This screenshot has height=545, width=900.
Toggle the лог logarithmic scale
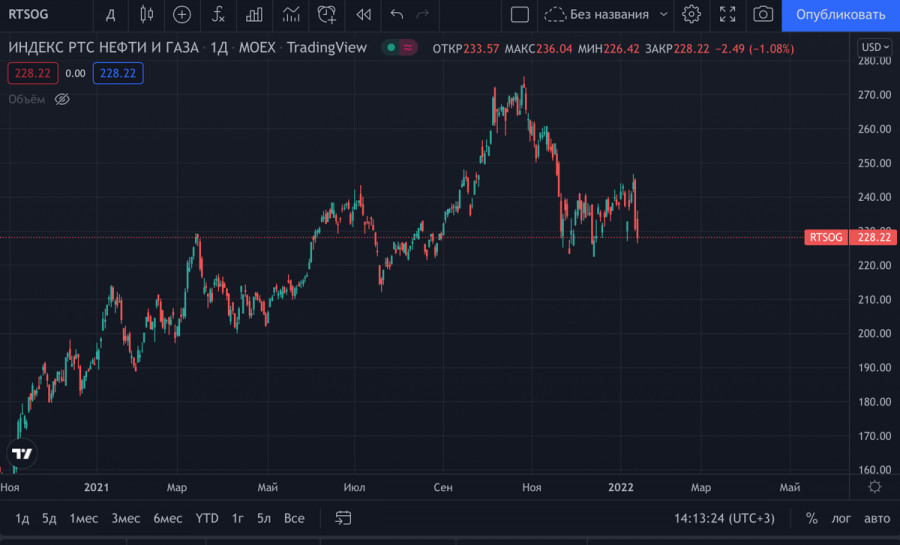pos(841,518)
